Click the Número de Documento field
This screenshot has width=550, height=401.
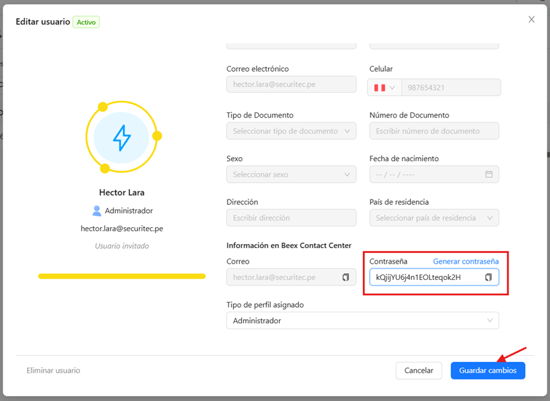(x=434, y=131)
